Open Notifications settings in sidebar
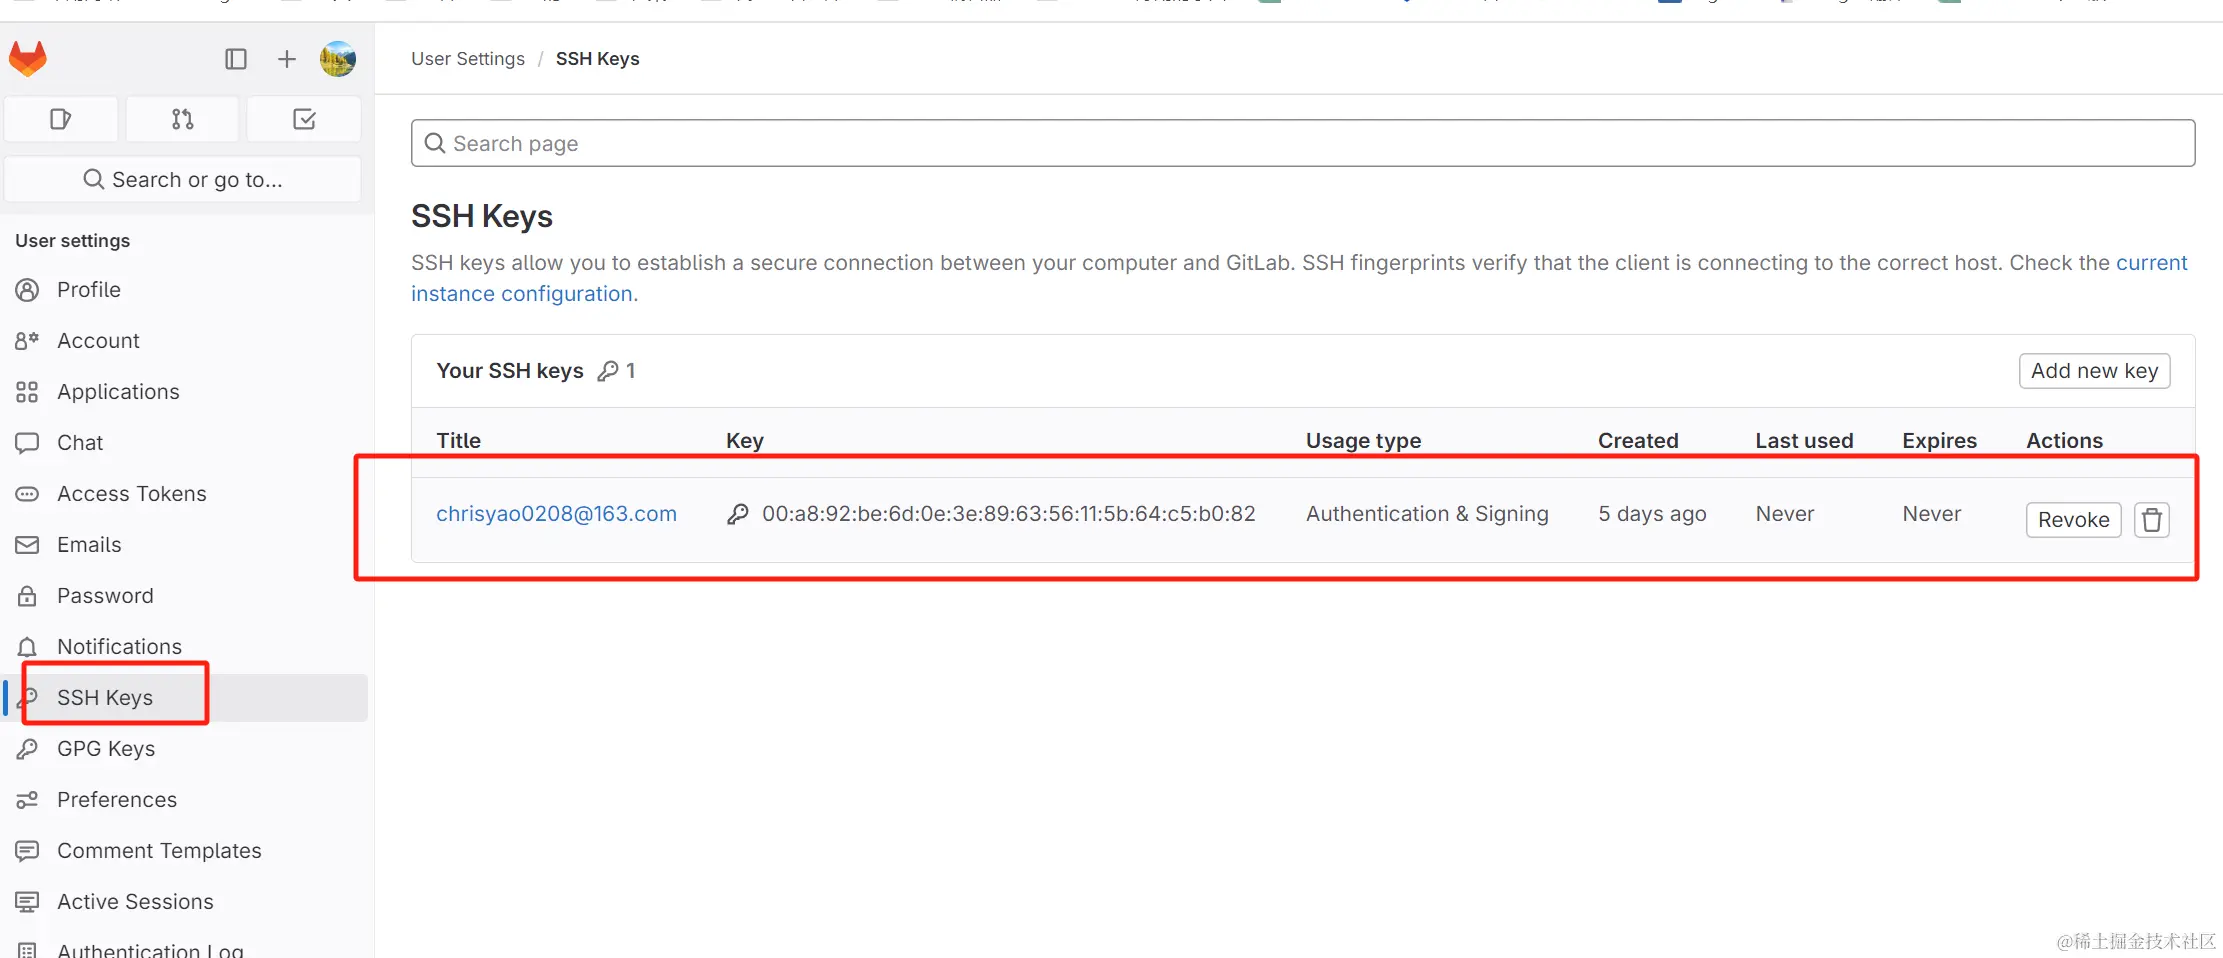 [x=186, y=647]
